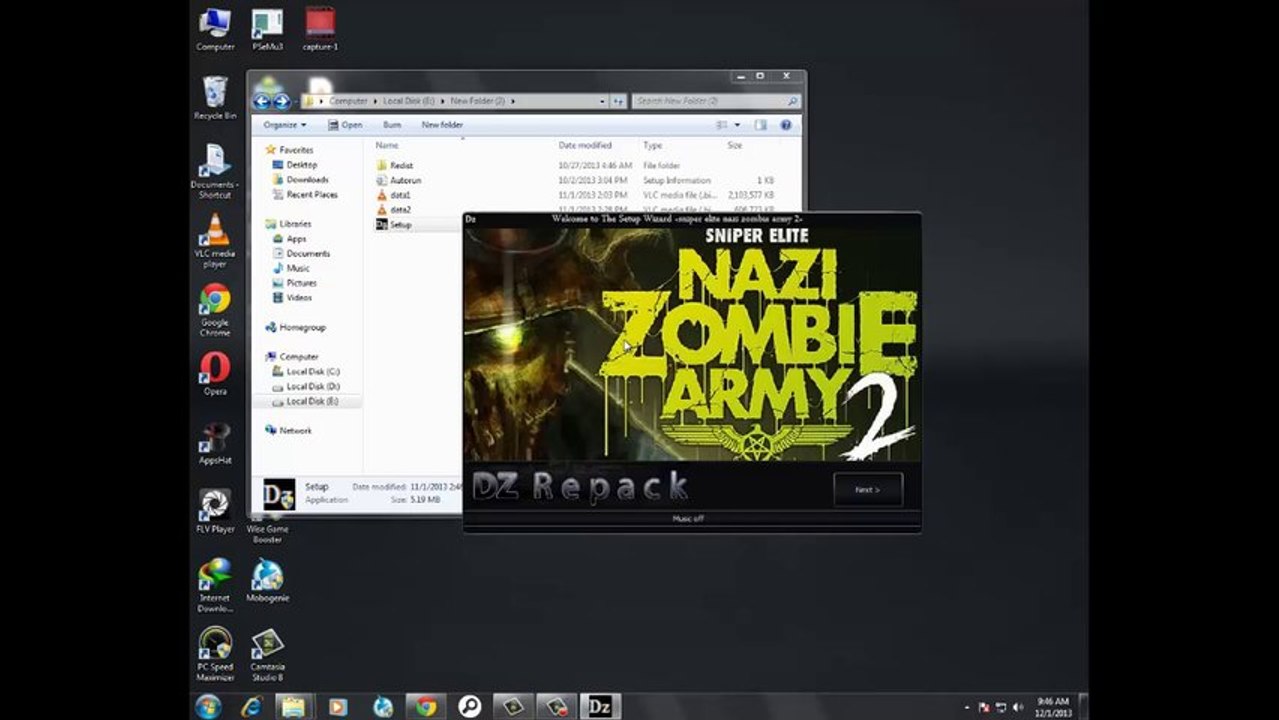Open the AppsHat desktop icon
The width and height of the screenshot is (1279, 720).
[x=215, y=443]
